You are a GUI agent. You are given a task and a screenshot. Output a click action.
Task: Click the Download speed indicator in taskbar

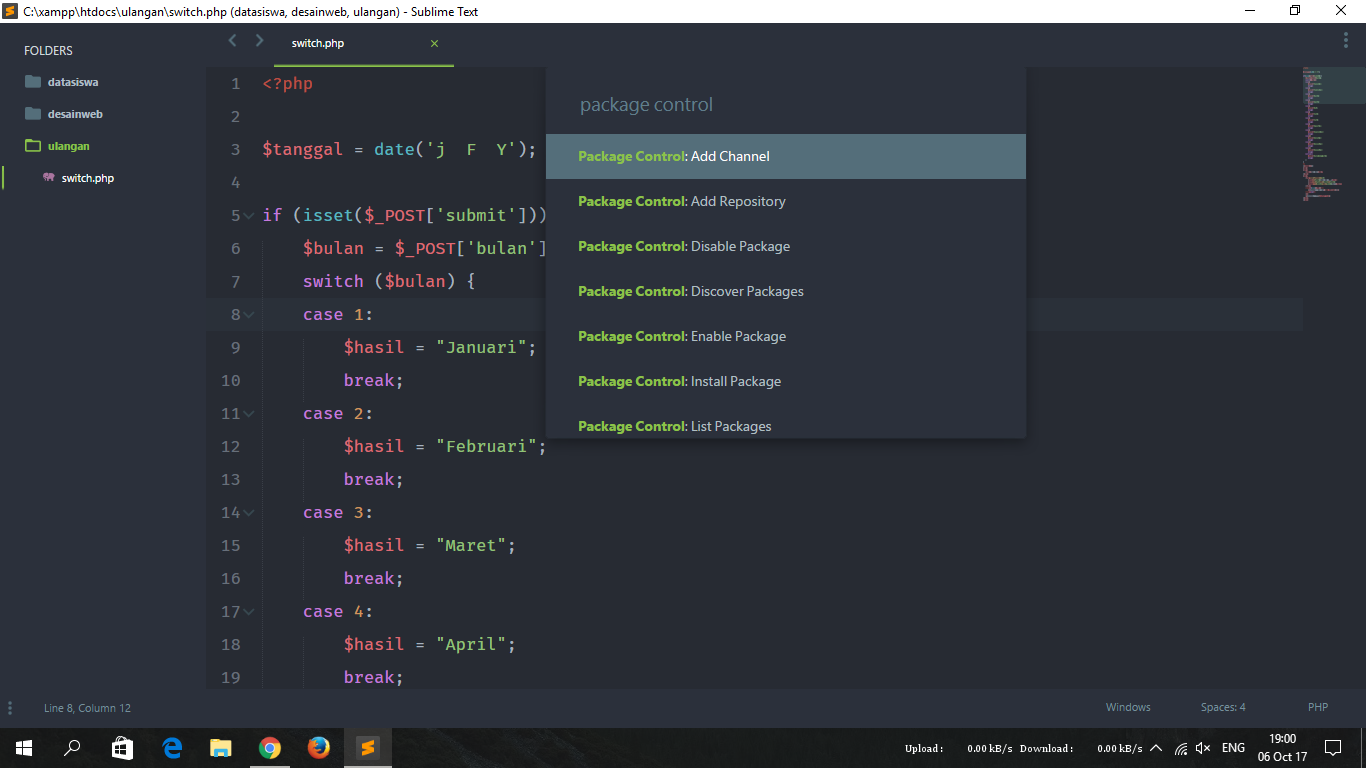pos(1081,748)
